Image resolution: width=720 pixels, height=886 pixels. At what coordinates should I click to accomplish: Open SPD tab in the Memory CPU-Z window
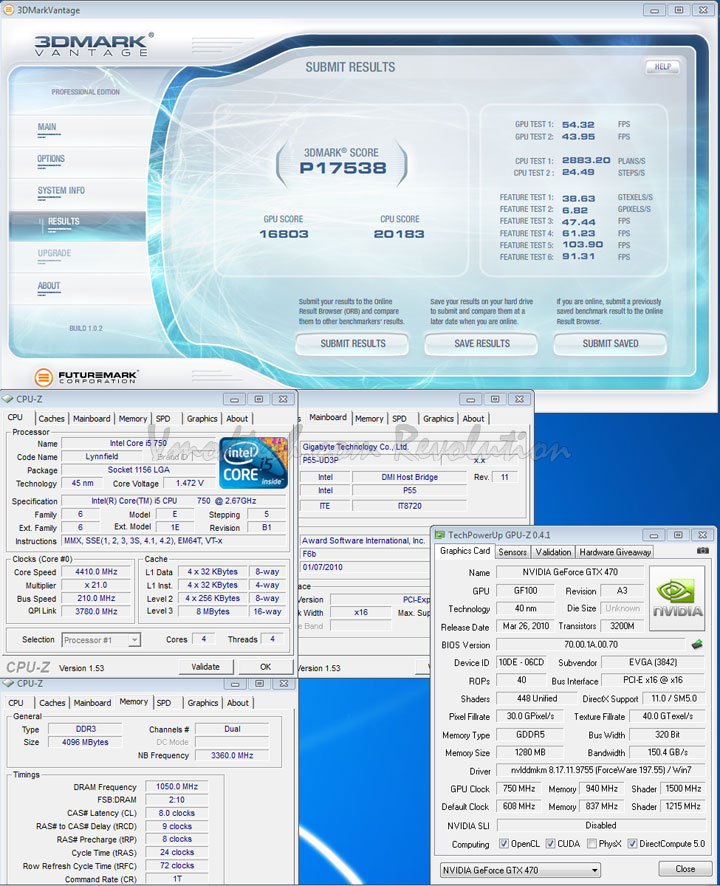coord(164,703)
